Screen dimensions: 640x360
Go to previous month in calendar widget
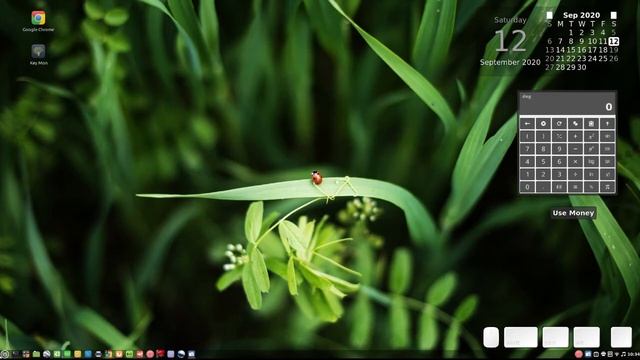(549, 15)
